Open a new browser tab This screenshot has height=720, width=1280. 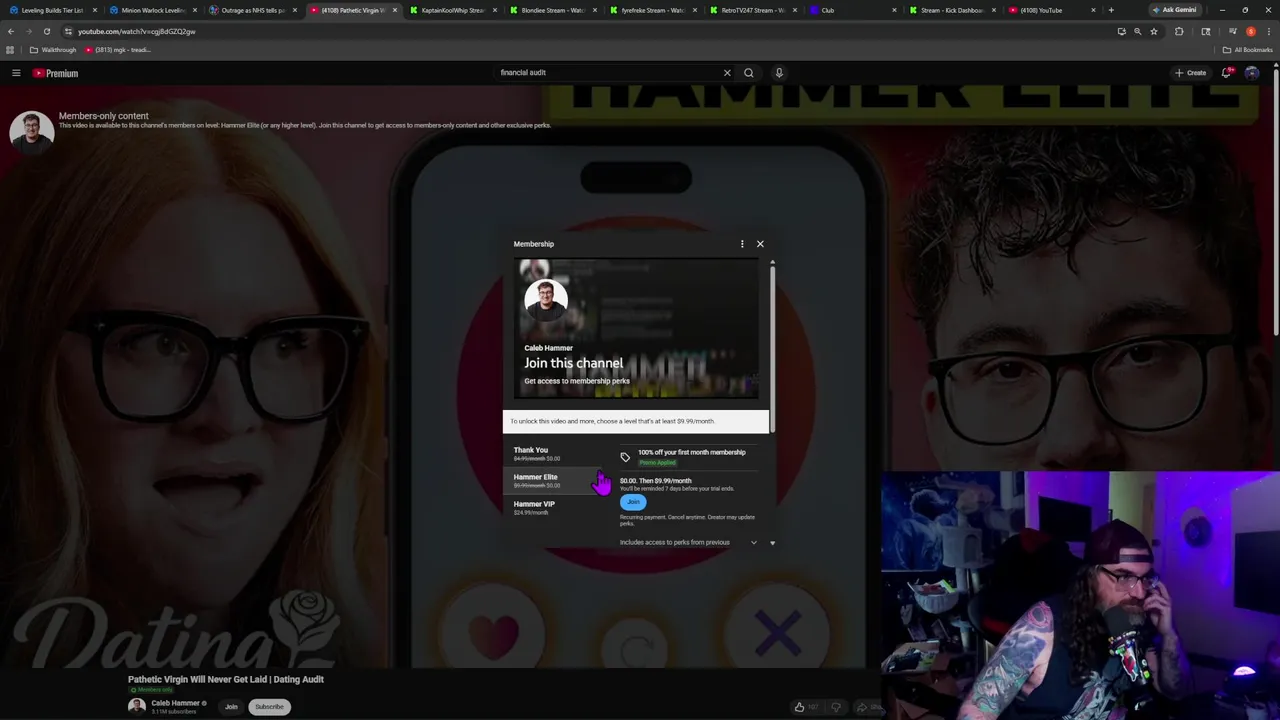pos(1111,10)
